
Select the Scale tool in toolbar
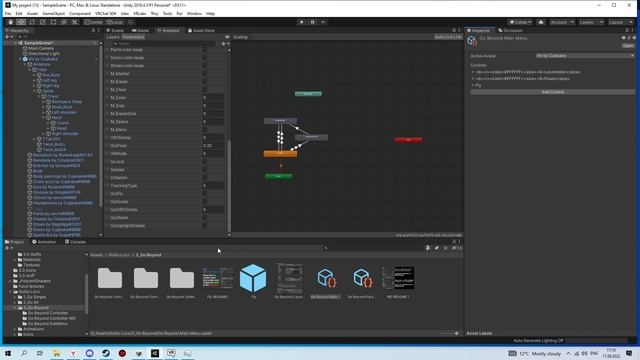pos(42,22)
